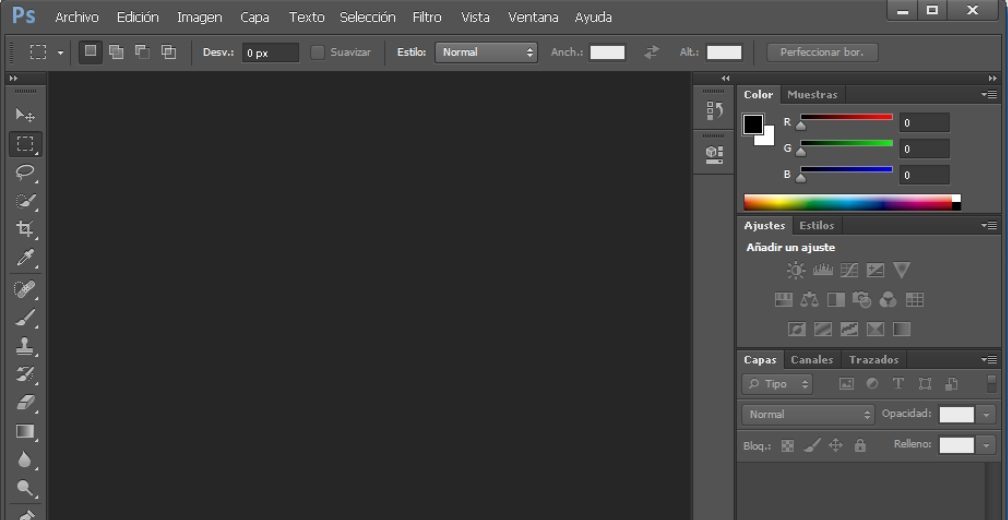Open the Opacidad slider arrow
The width and height of the screenshot is (1008, 520).
click(x=987, y=415)
